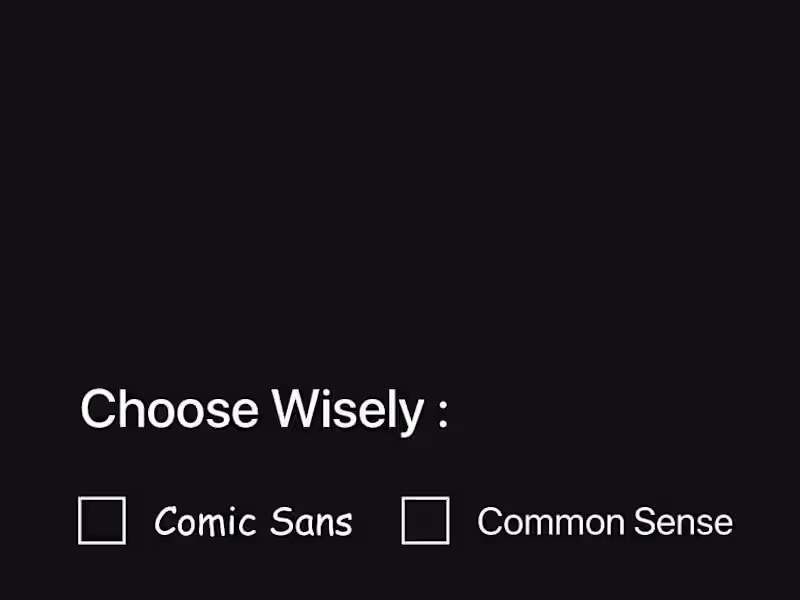Tick the Common Sense checkbox

pos(425,521)
